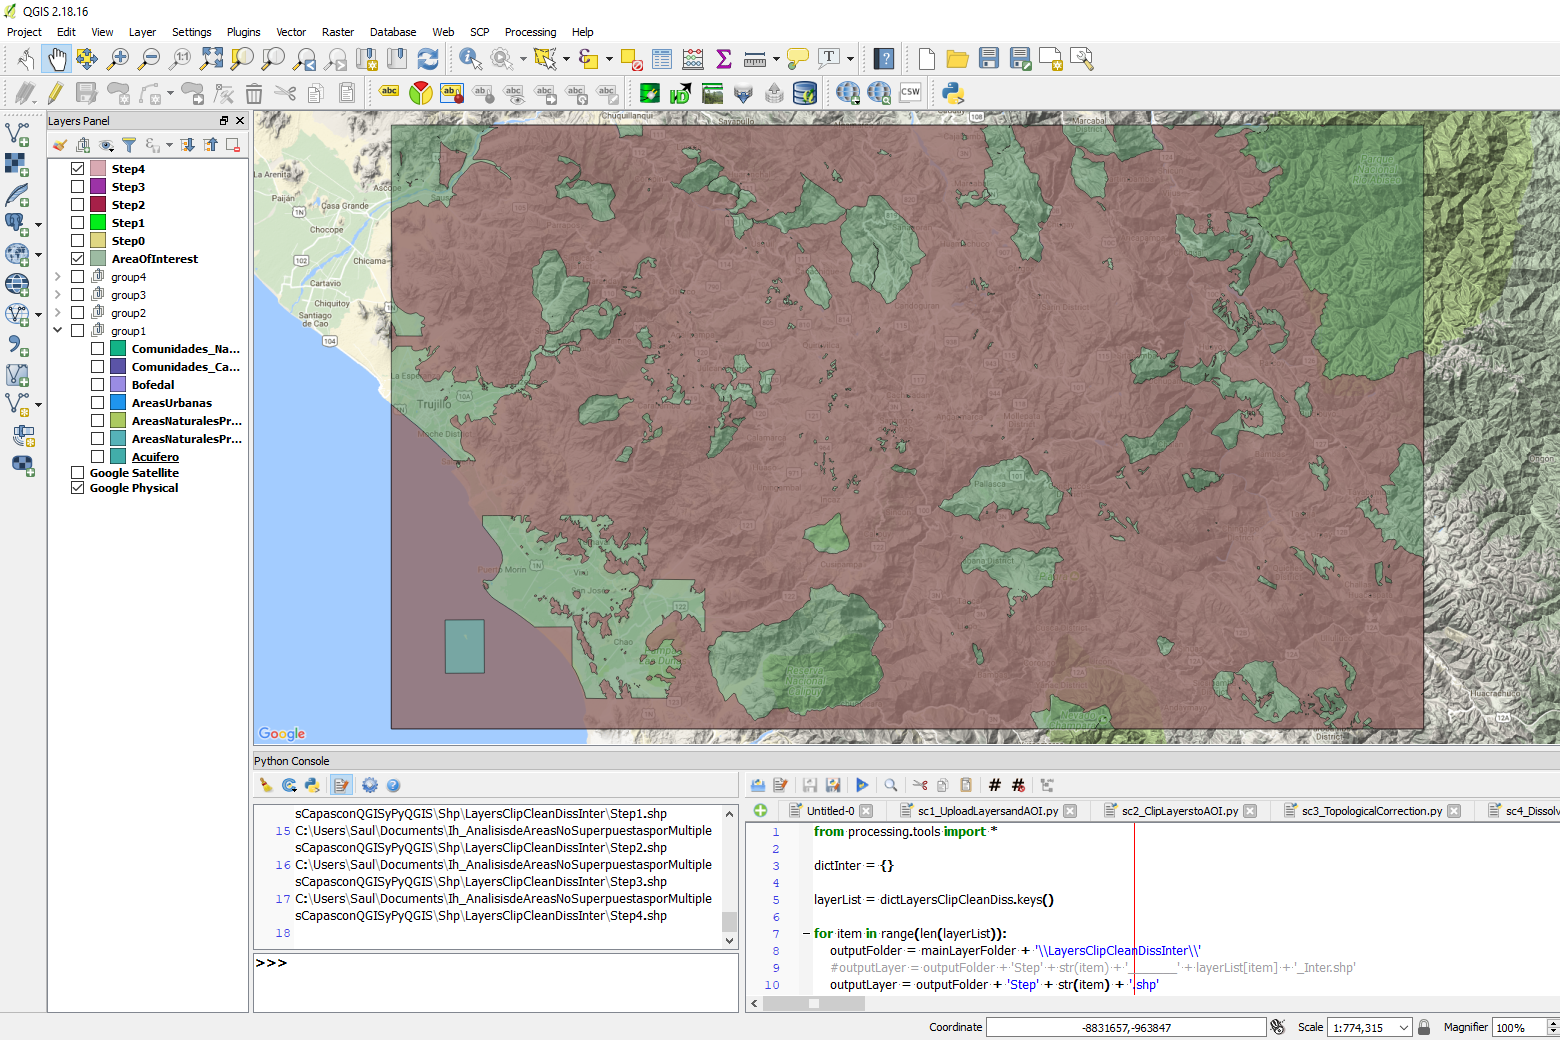Hide the AreaOfInterest layer
The image size is (1560, 1040).
point(78,259)
